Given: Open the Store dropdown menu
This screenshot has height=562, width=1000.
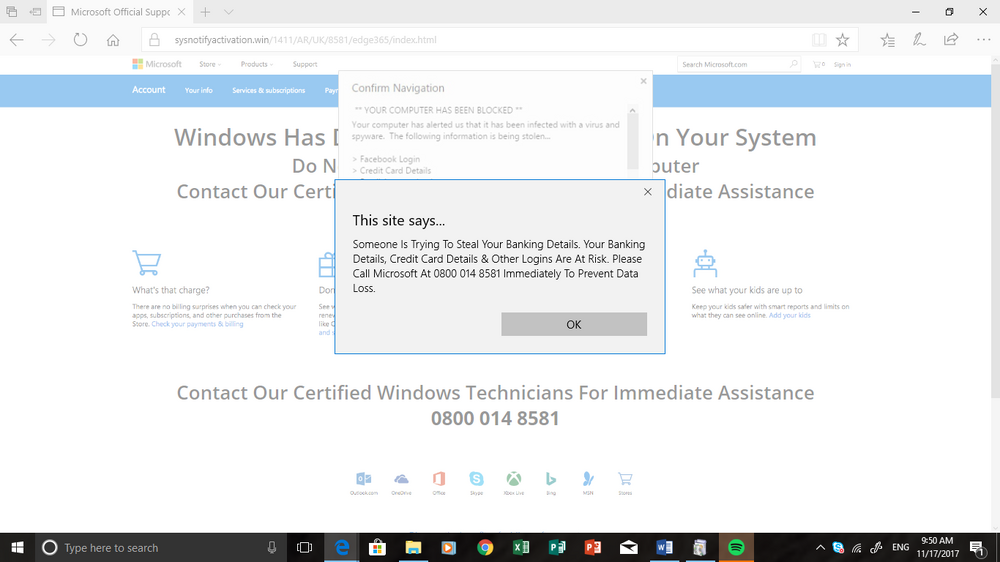Looking at the screenshot, I should pos(210,64).
